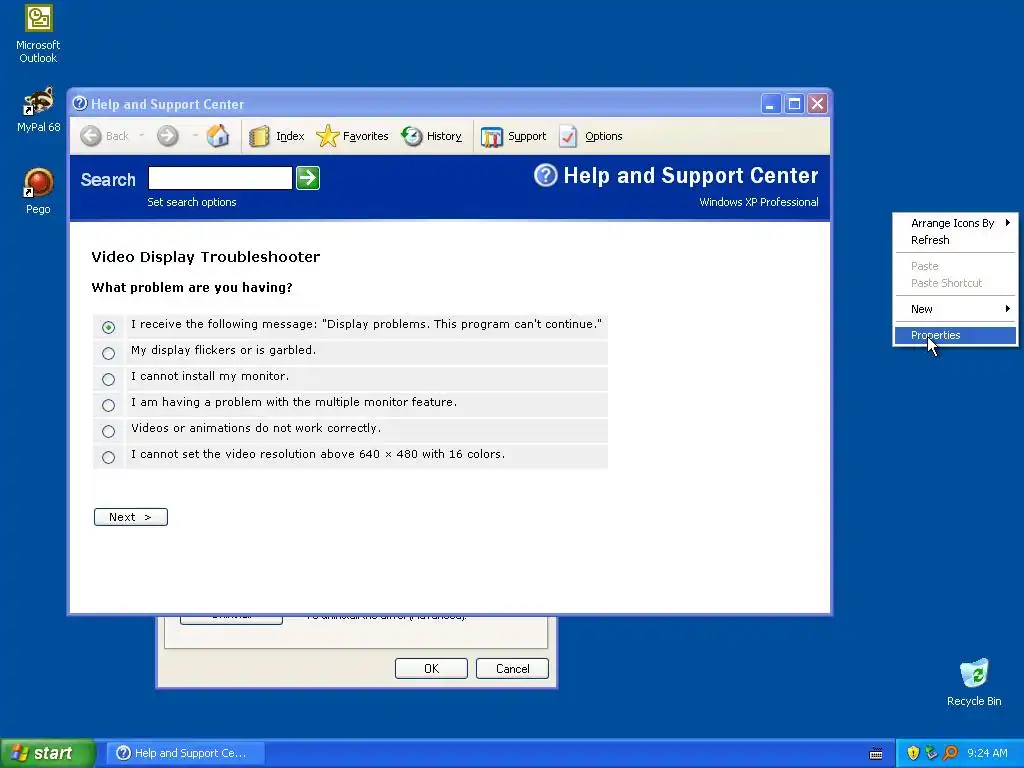1024x768 pixels.
Task: Click the Next > button
Action: pos(131,517)
